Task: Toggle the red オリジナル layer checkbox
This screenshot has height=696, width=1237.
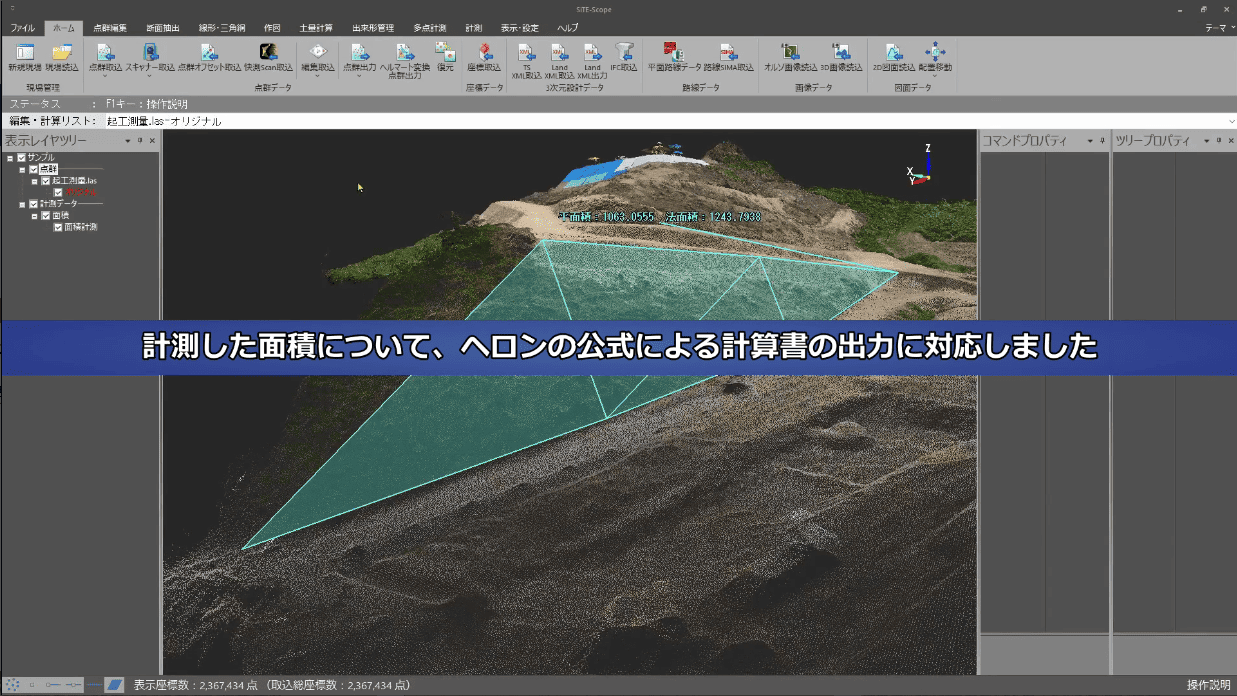Action: (58, 192)
